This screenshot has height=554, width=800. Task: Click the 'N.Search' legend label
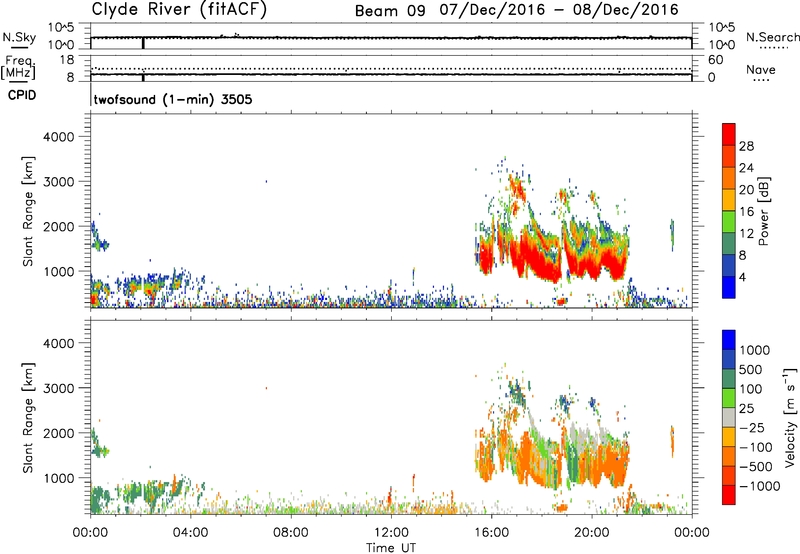tap(772, 37)
